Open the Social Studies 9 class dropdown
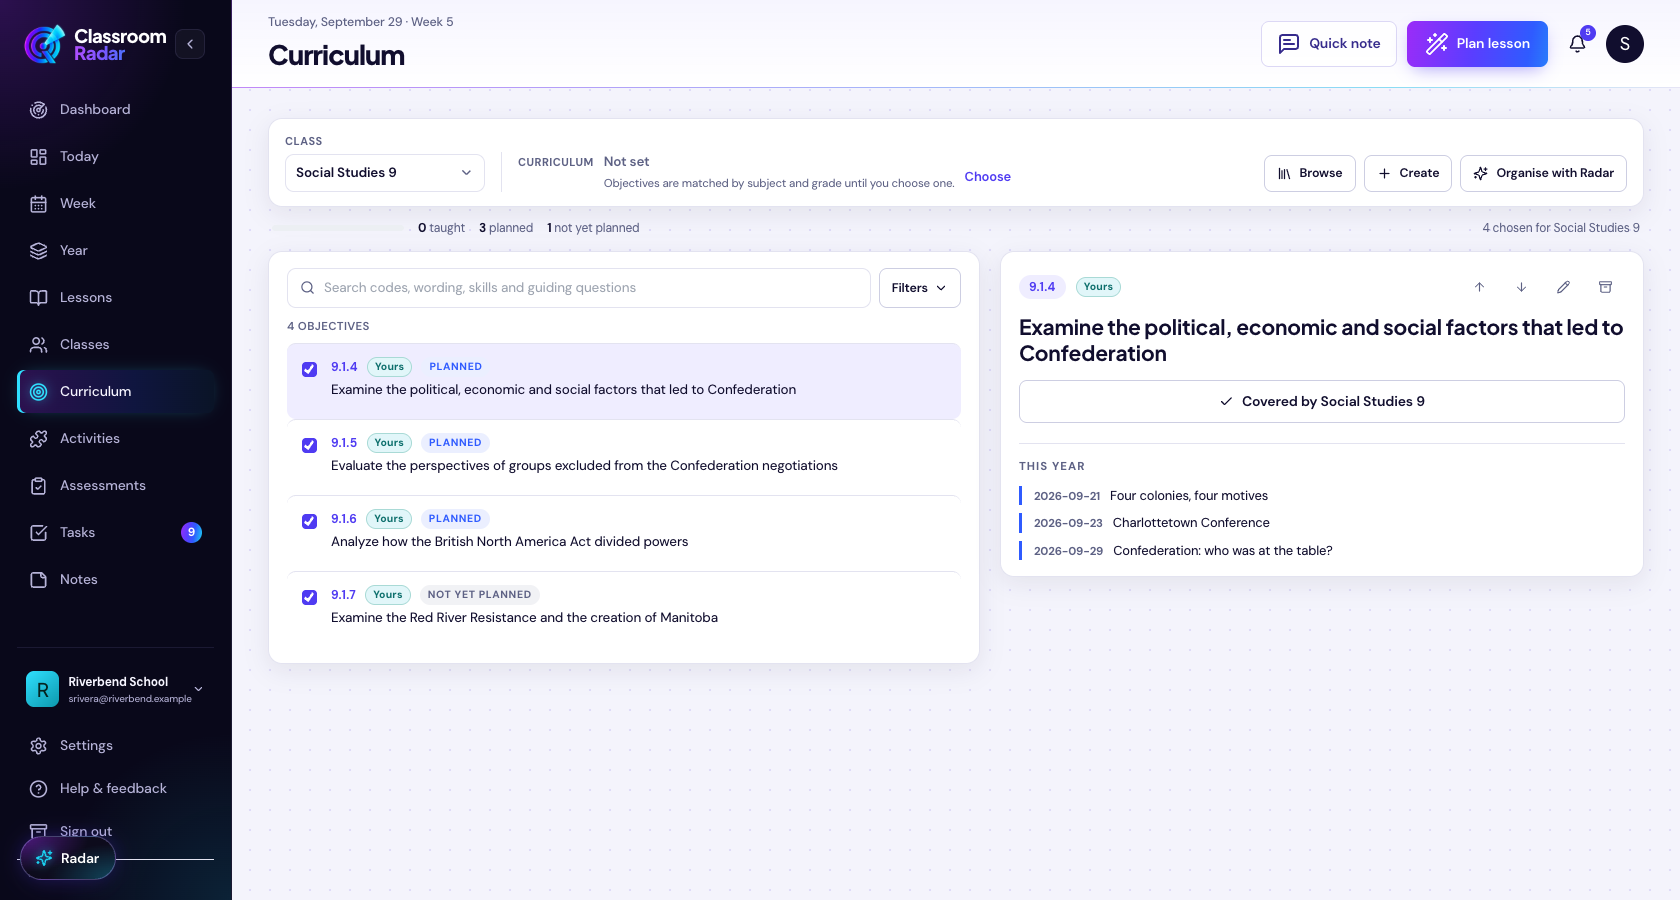The width and height of the screenshot is (1680, 900). (384, 173)
